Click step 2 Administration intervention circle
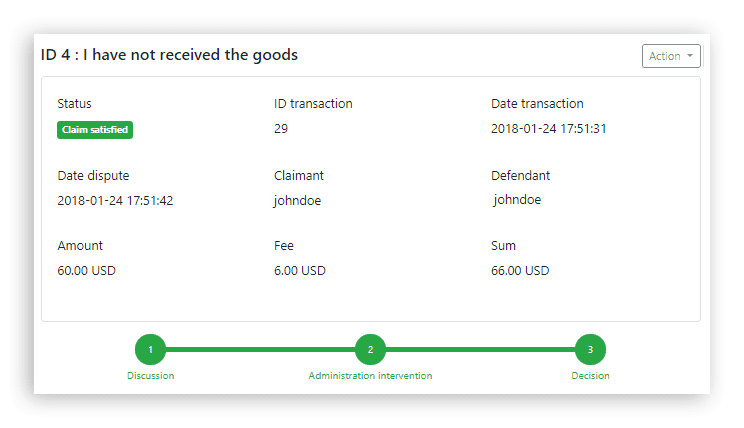This screenshot has height=428, width=744. (370, 349)
